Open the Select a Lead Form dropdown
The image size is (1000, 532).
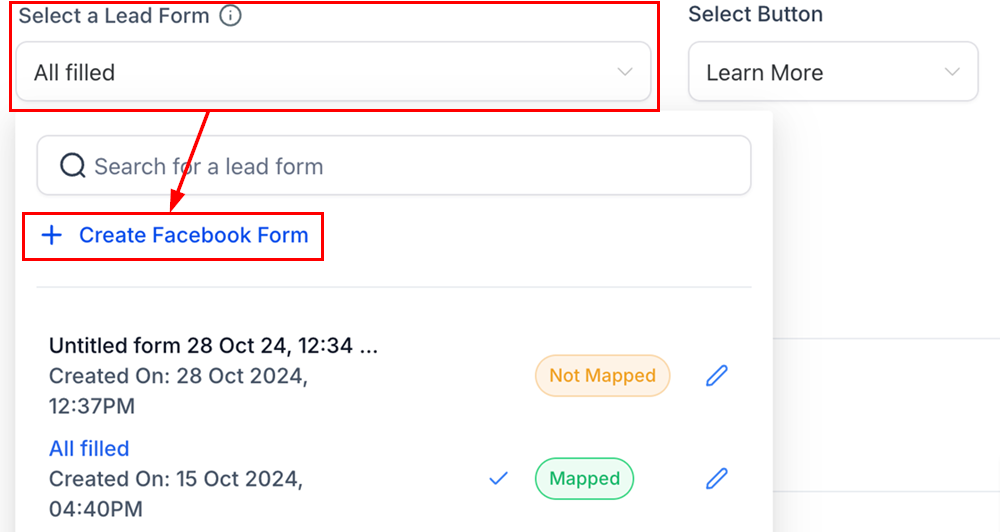tap(333, 71)
